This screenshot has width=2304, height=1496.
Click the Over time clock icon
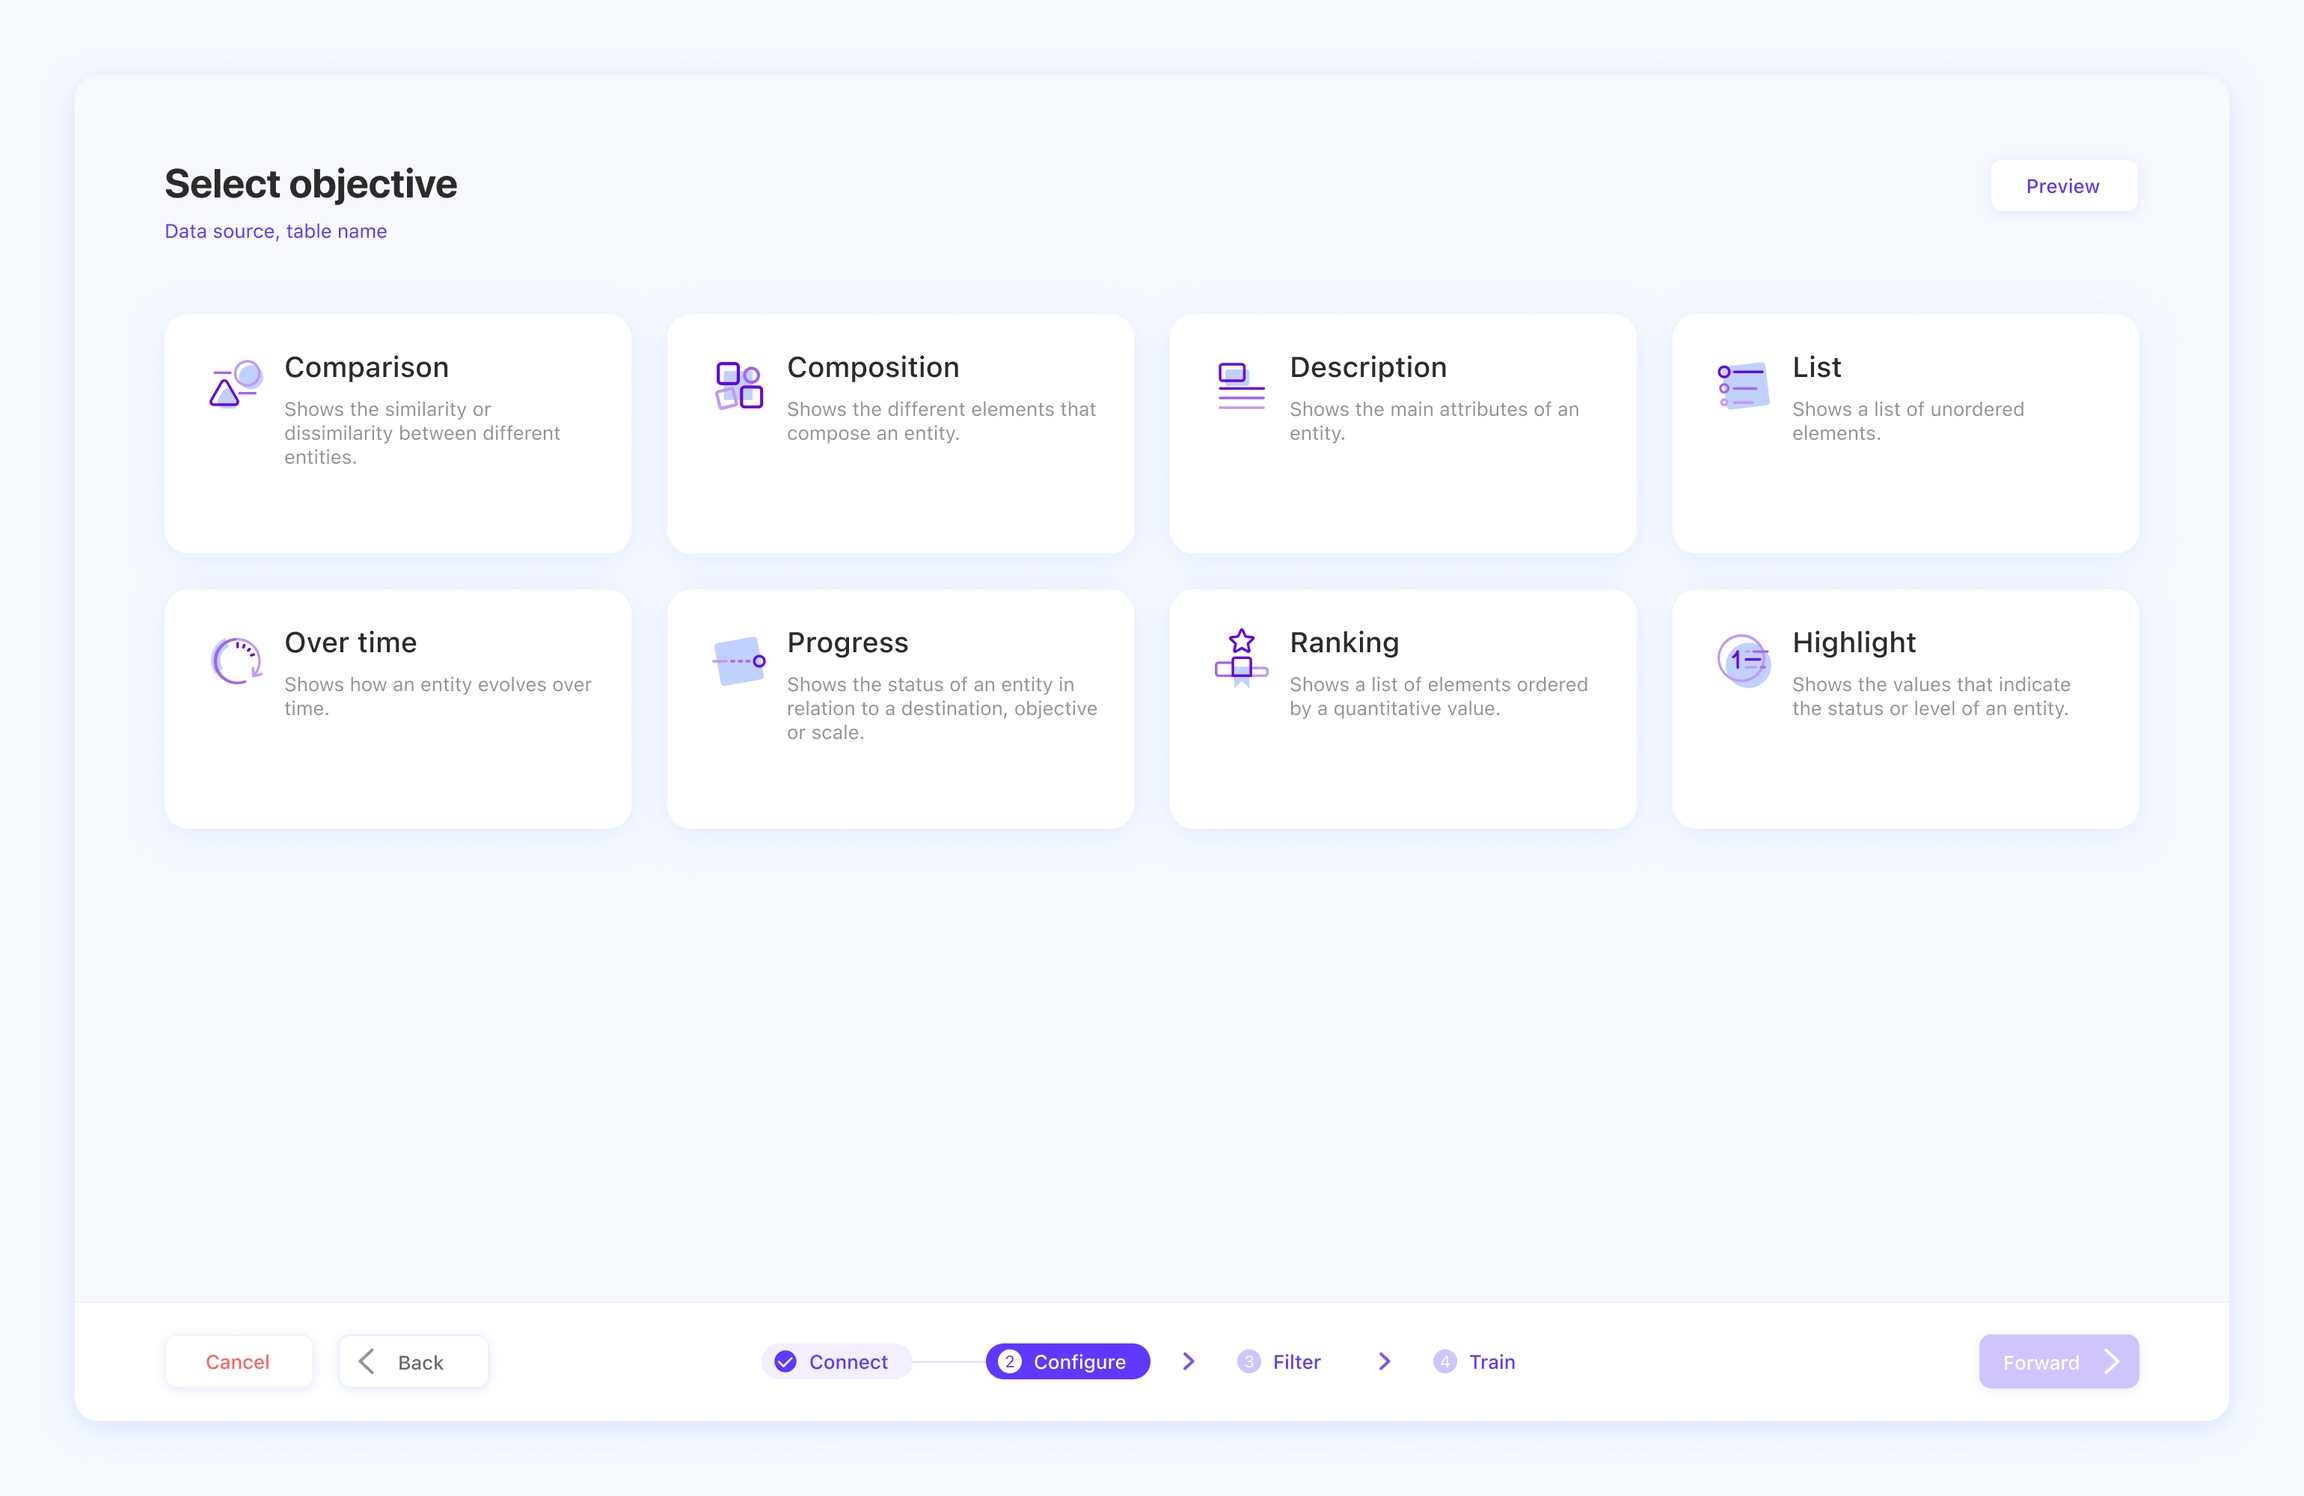click(236, 661)
